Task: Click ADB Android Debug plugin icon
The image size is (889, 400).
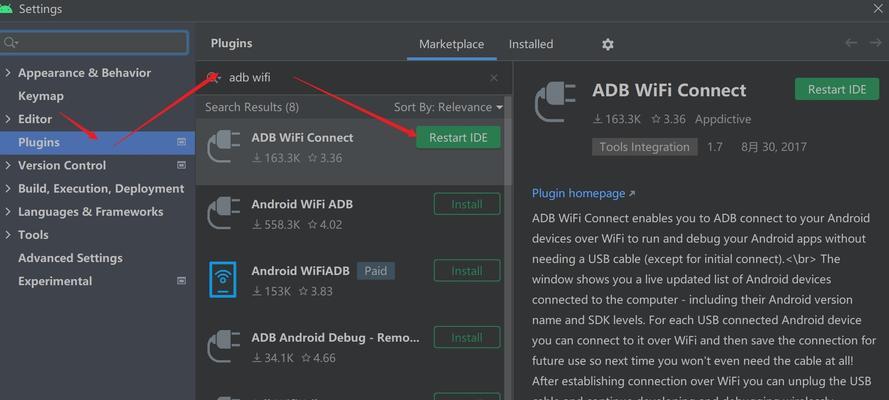Action: pyautogui.click(x=224, y=347)
